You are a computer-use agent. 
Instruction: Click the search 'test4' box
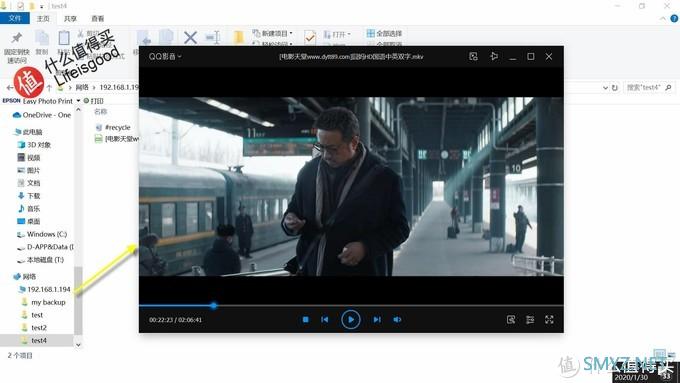pos(649,88)
